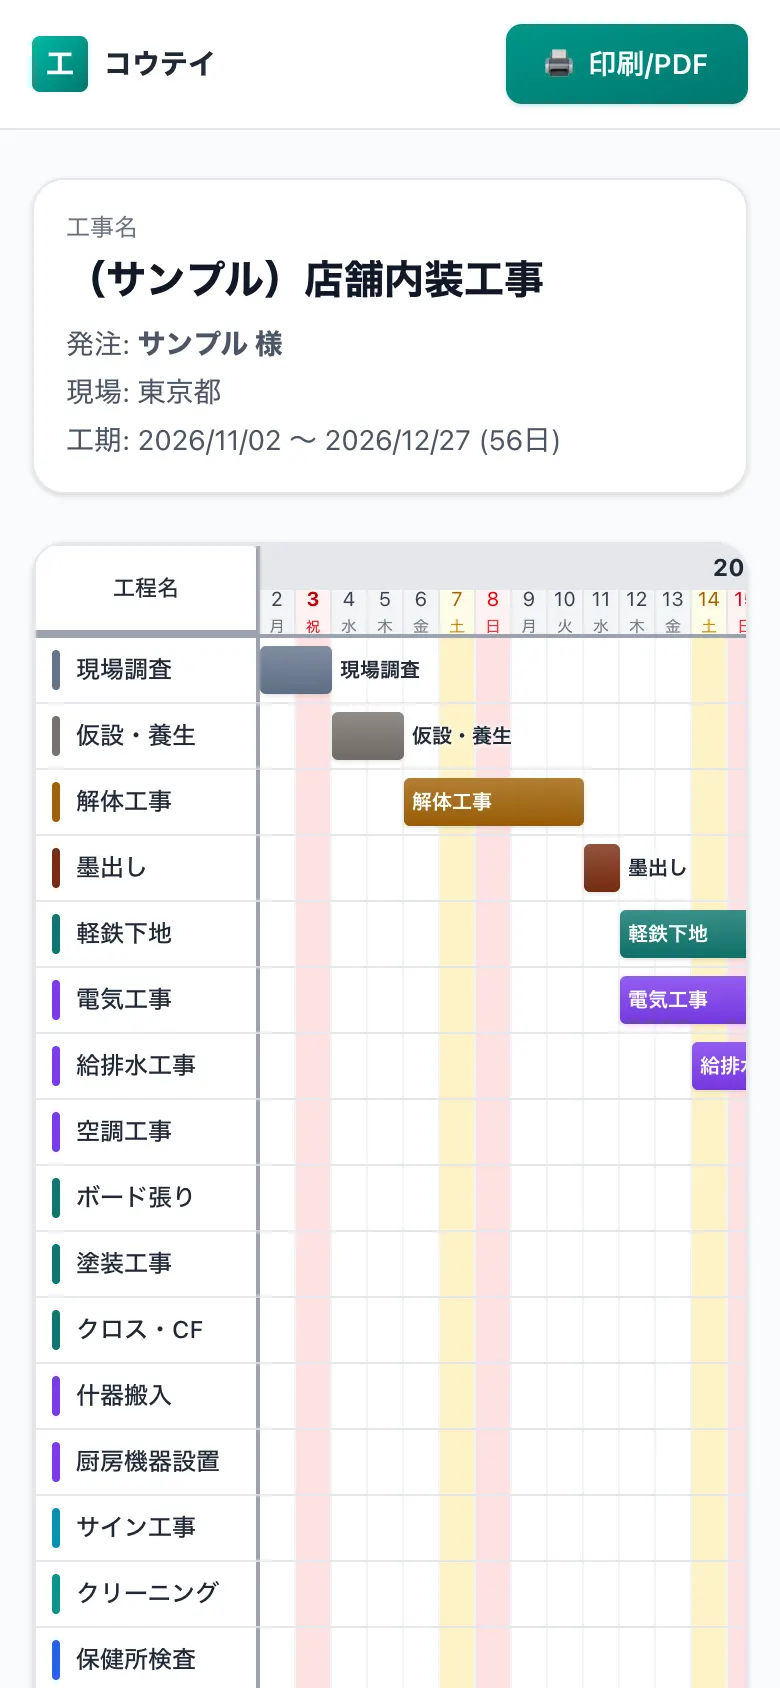Click the 塗装工事 row in task list
780x1688 pixels.
pyautogui.click(x=147, y=1264)
